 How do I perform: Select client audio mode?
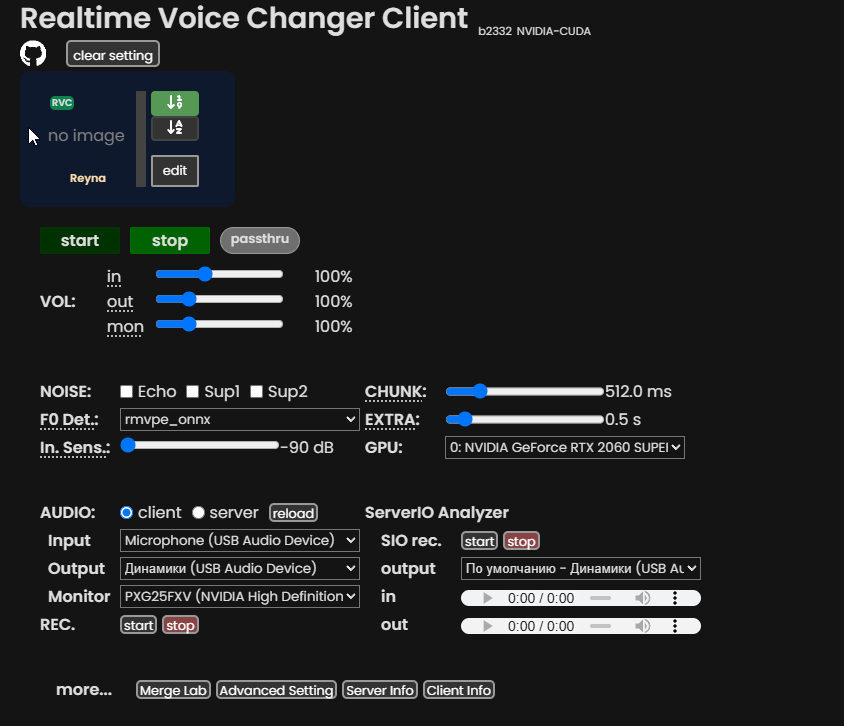click(x=126, y=512)
